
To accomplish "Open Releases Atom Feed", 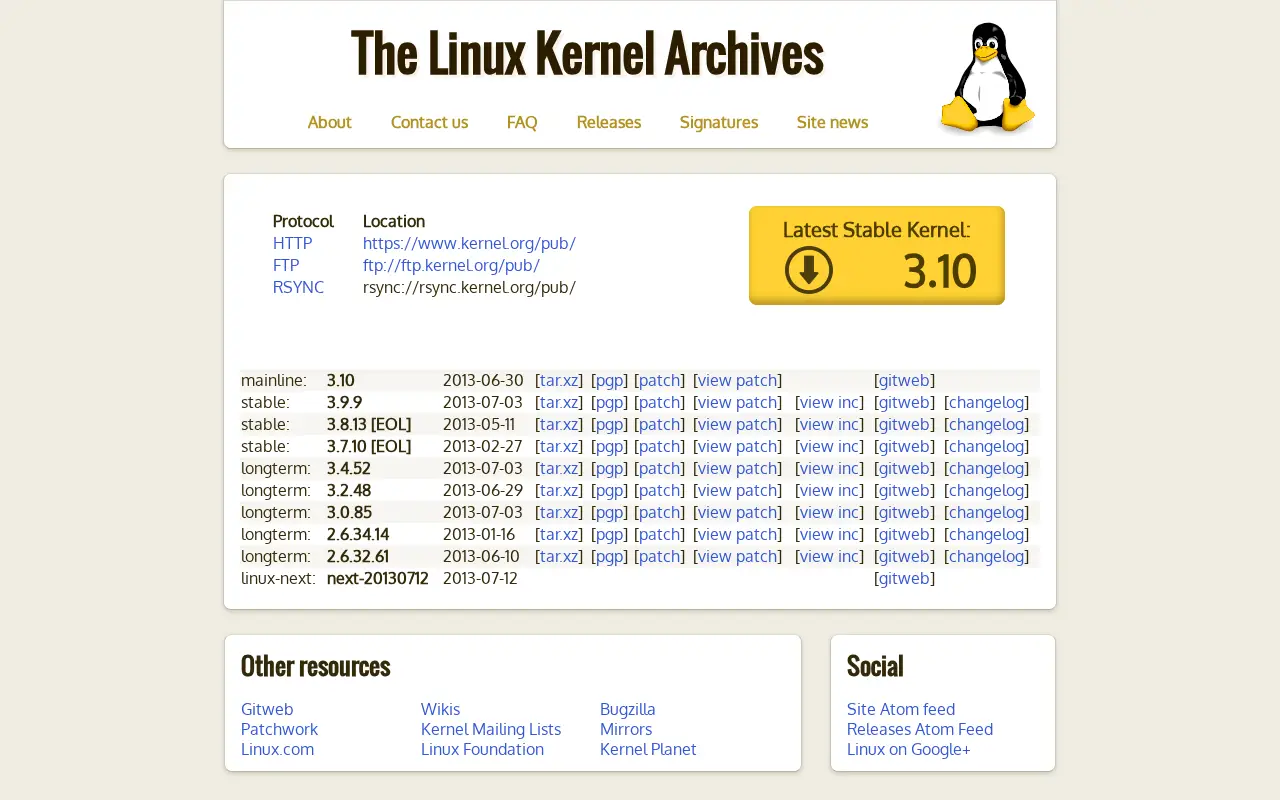I will click(920, 729).
